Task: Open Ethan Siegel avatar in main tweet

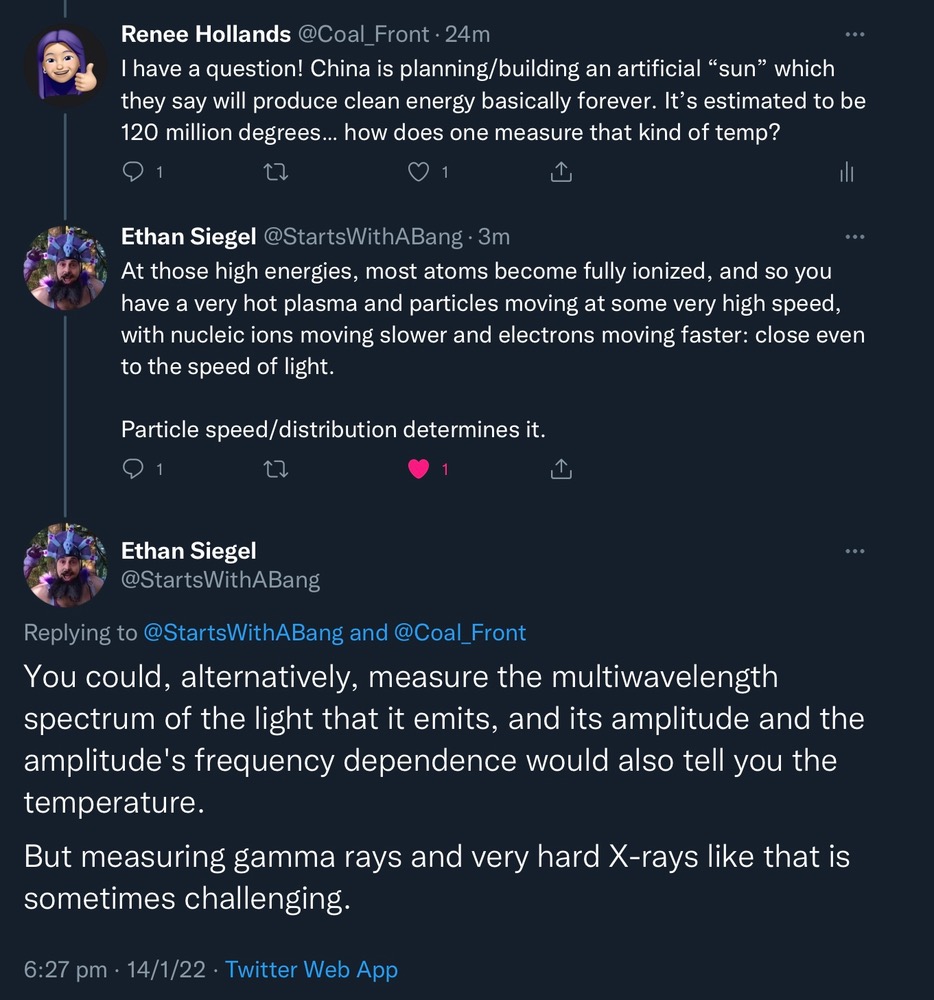Action: pyautogui.click(x=65, y=565)
